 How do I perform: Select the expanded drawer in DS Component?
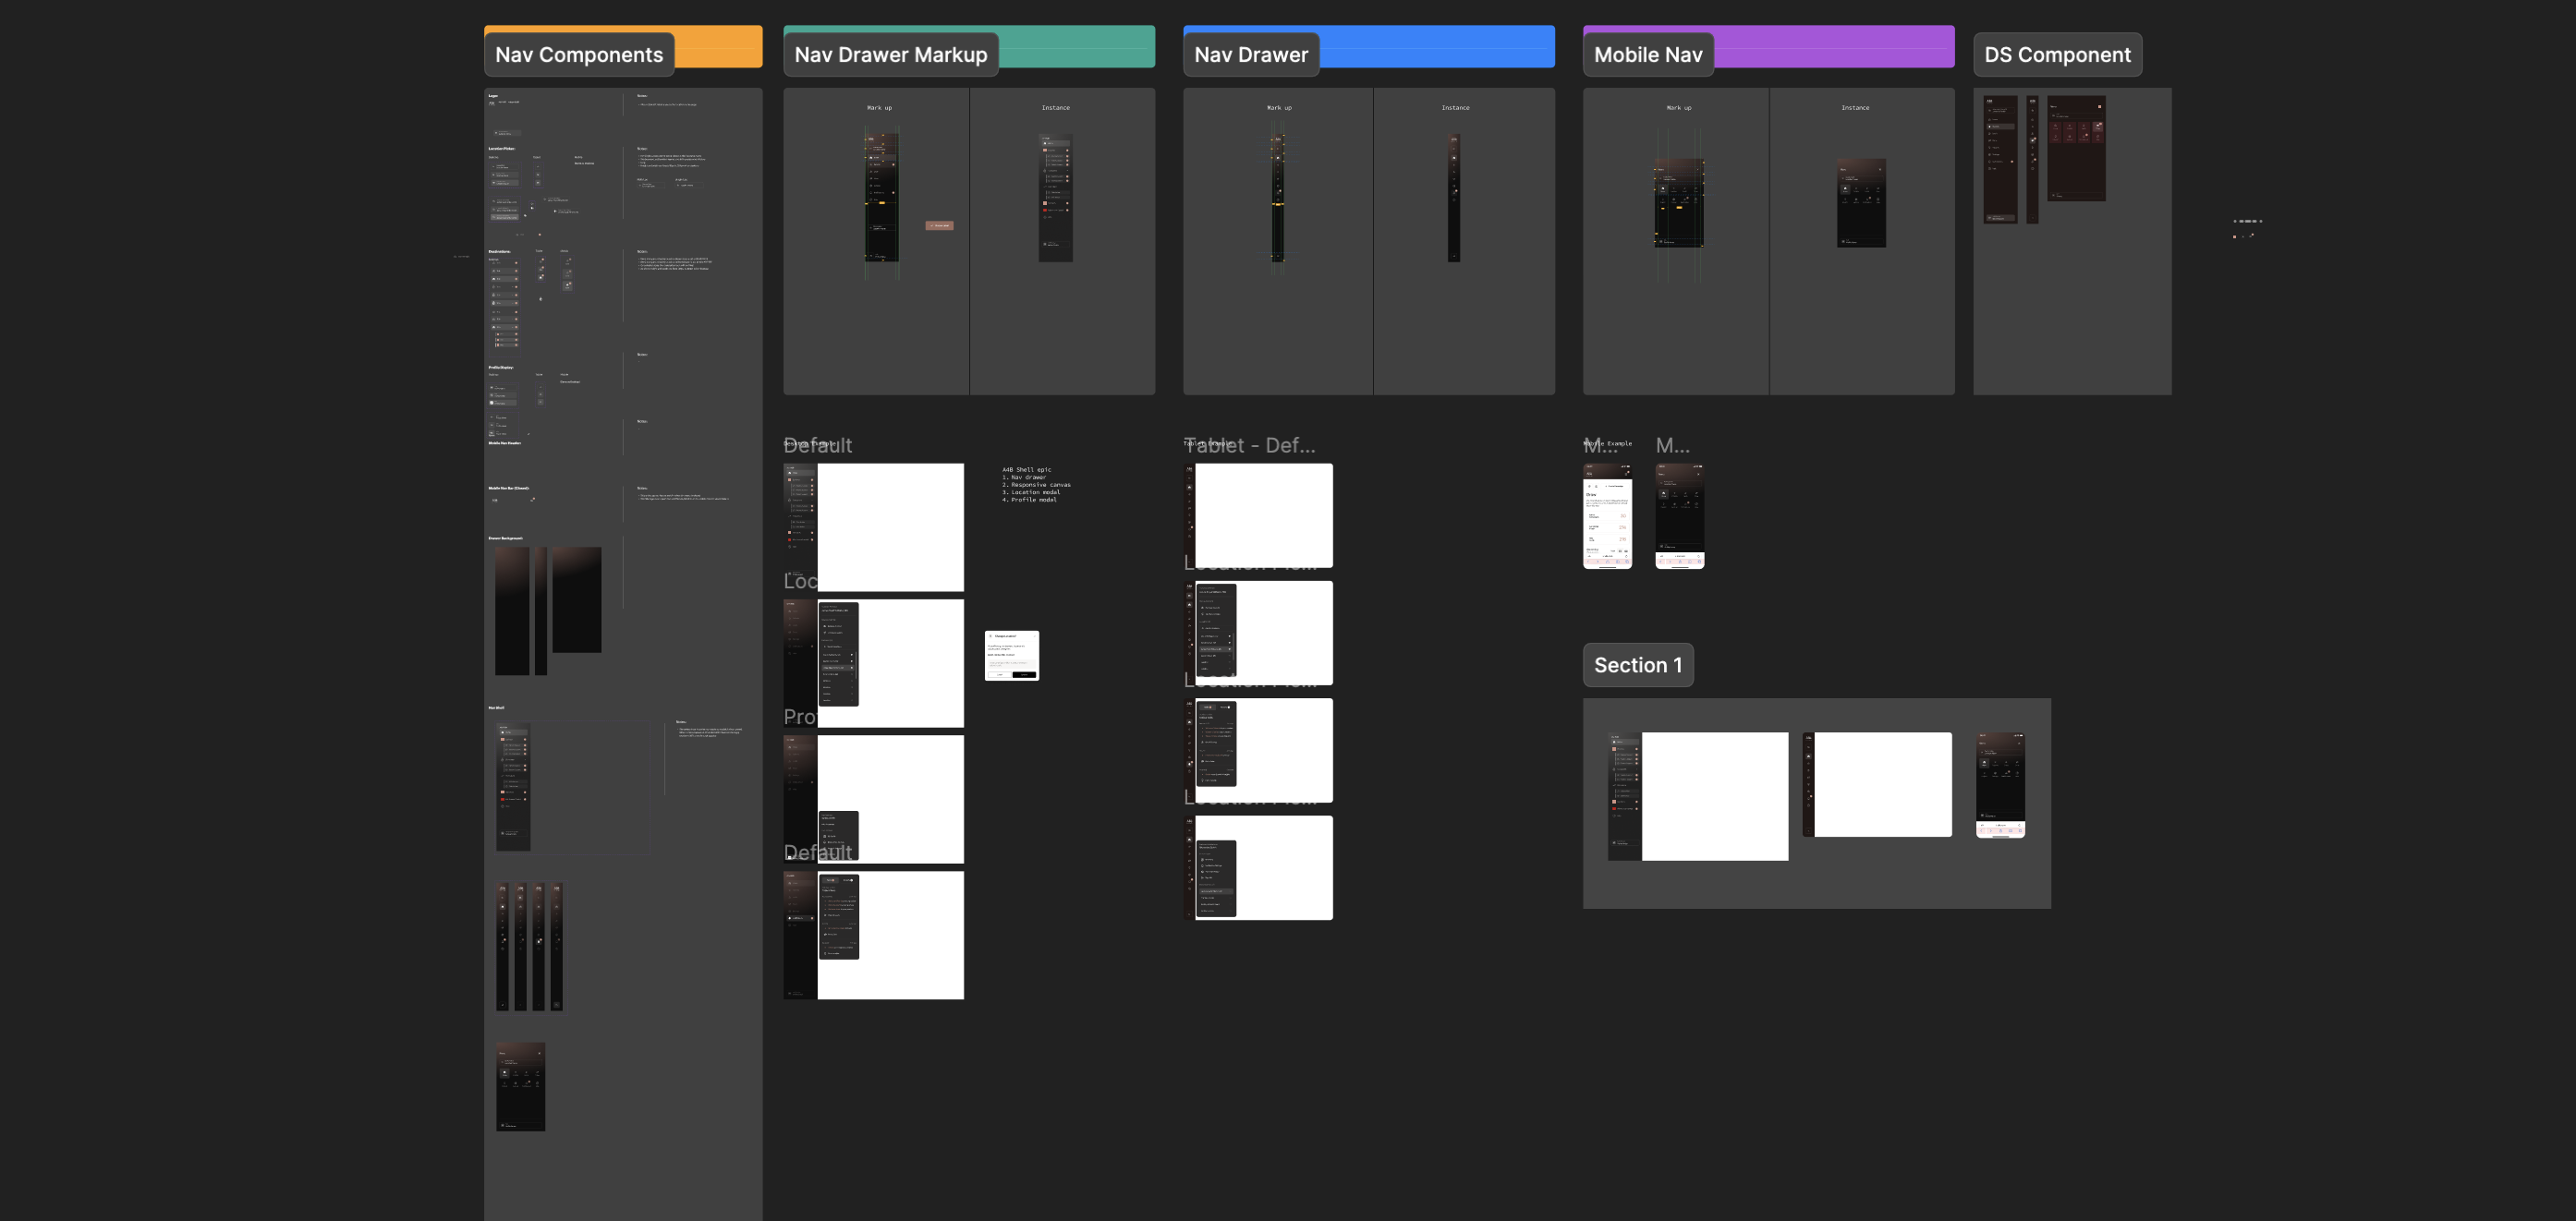(2001, 160)
